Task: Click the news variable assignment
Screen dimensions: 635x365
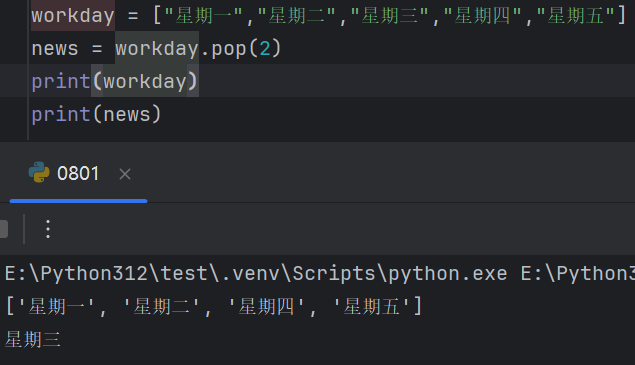Action: (55, 49)
